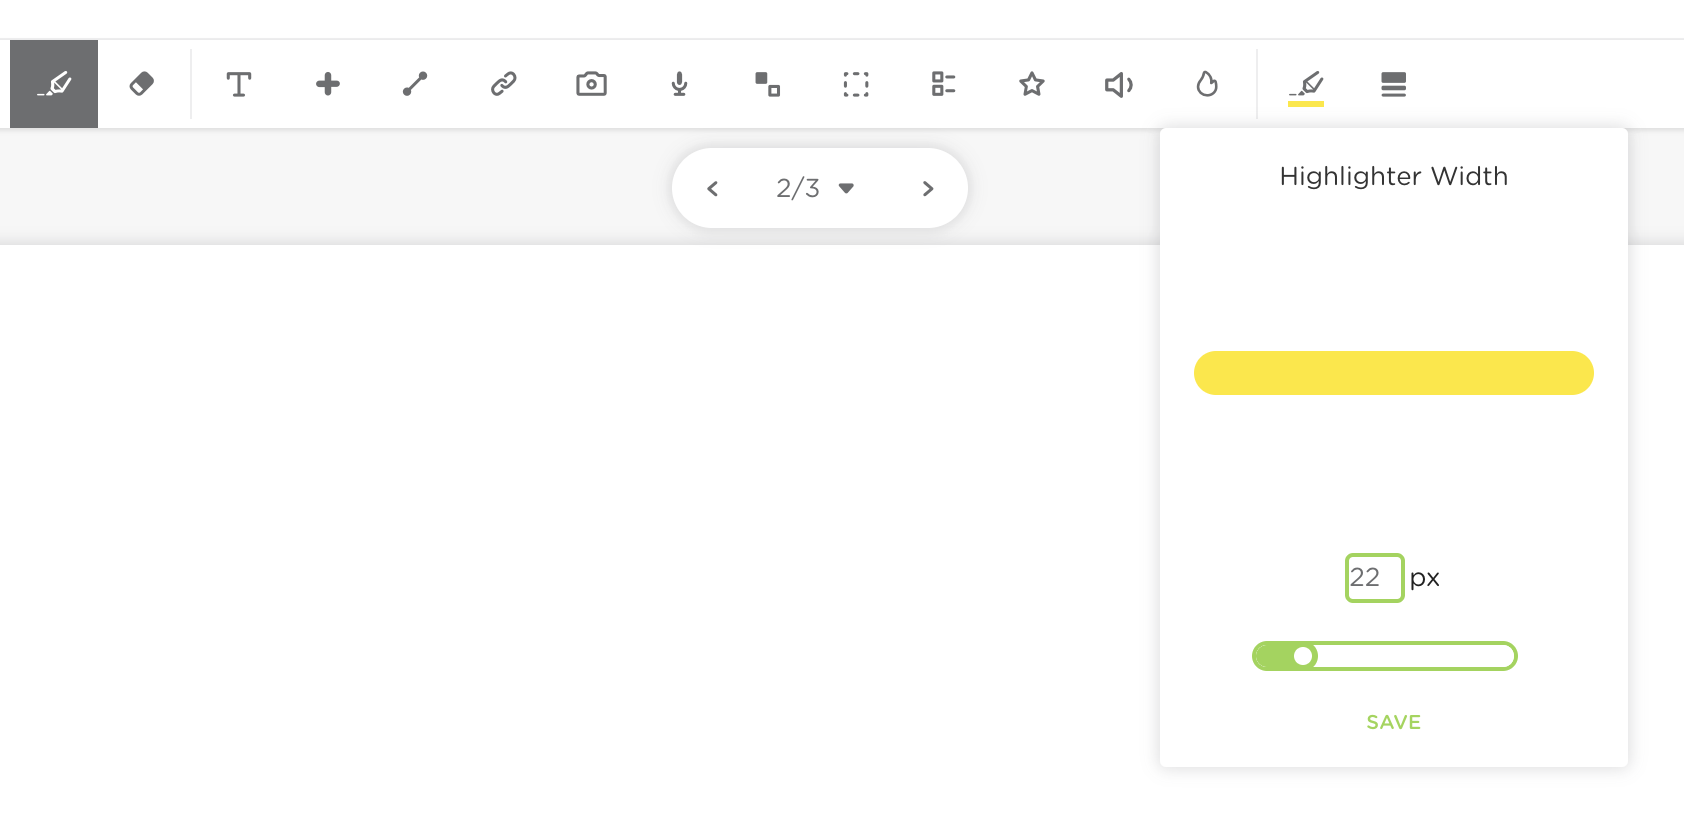
Task: Start microphone audio recording
Action: coord(679,84)
